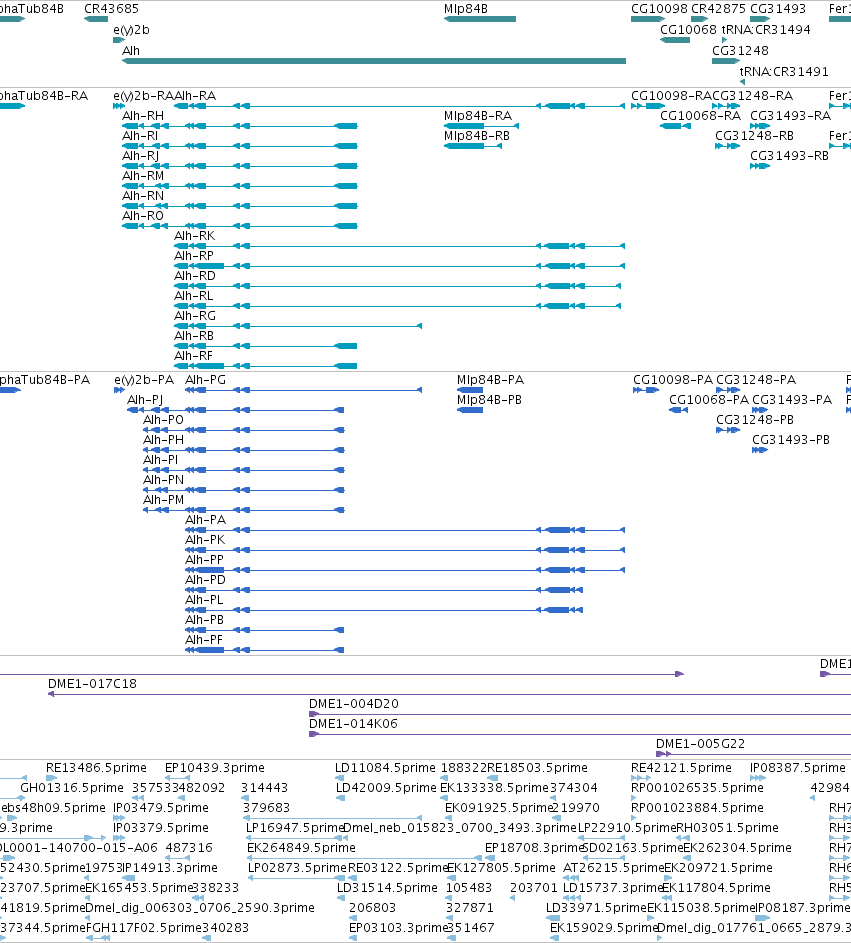Select the Alh-RF transcript label
Viewport: 851px width, 943px height.
(194, 356)
